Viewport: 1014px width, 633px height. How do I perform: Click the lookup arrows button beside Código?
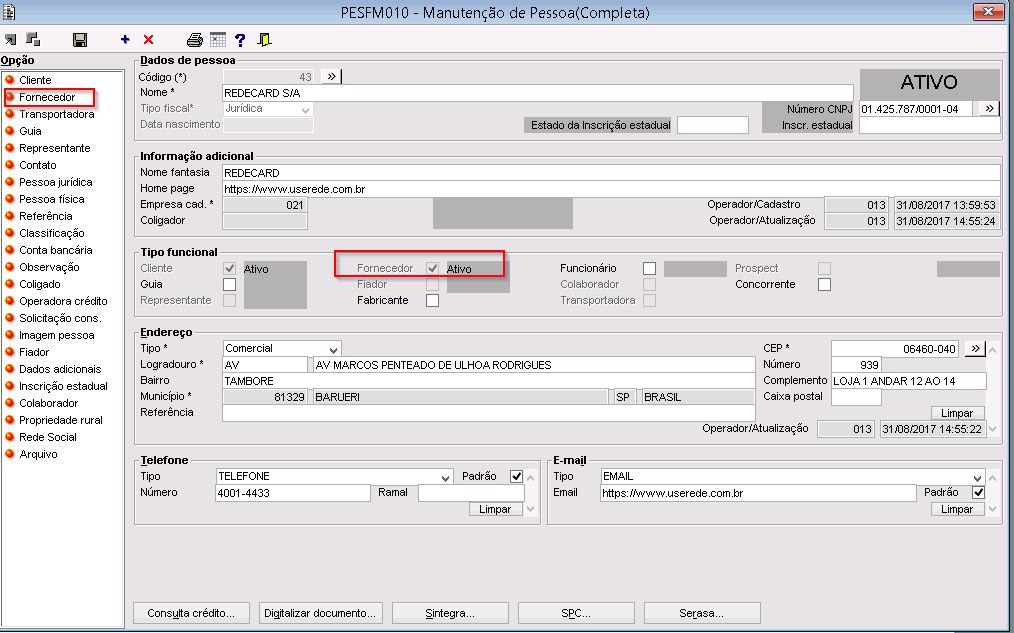(331, 76)
